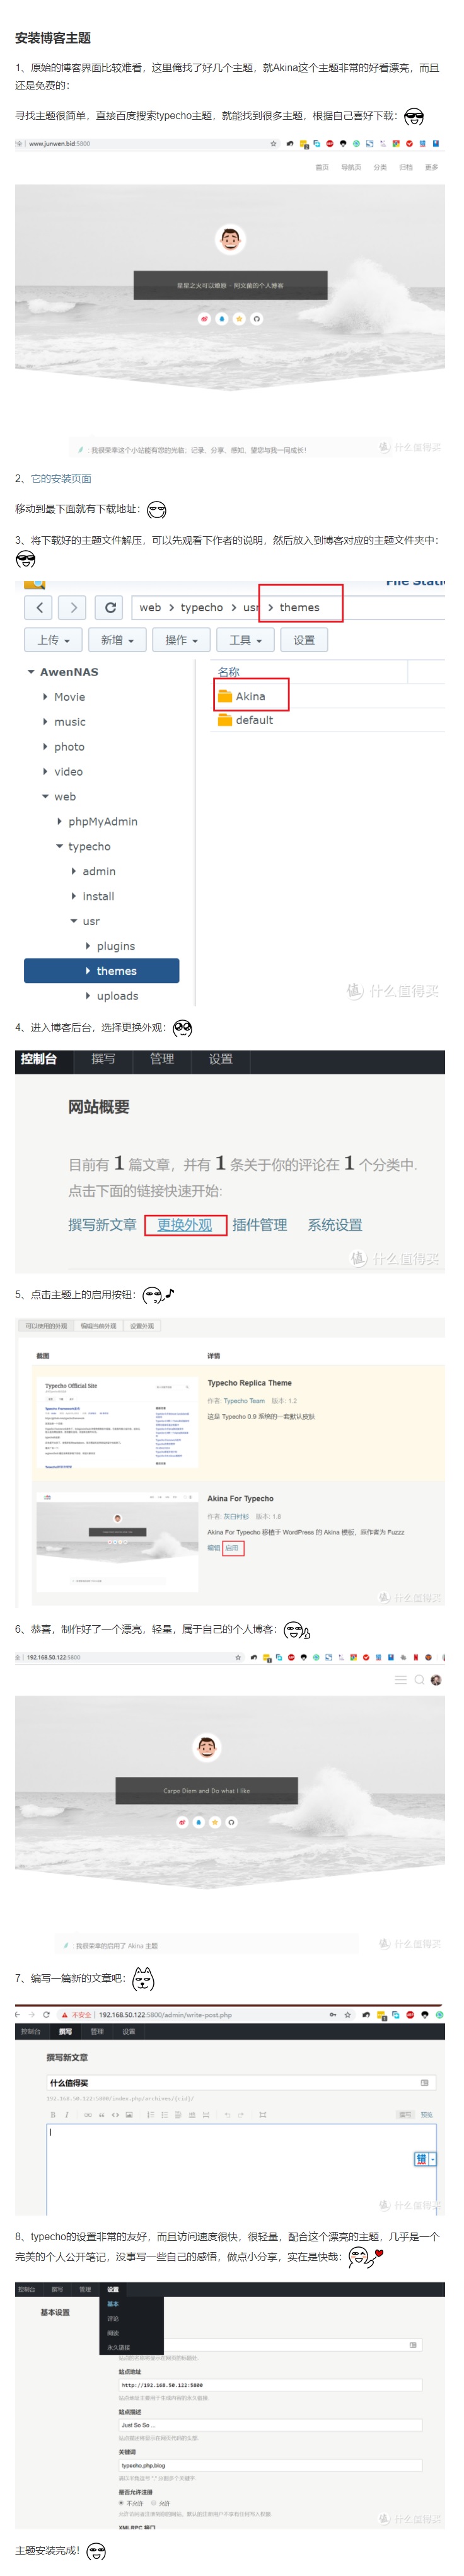464x2576 pixels.
Task: Open the 编辑当前外观 tab
Action: tap(99, 1327)
